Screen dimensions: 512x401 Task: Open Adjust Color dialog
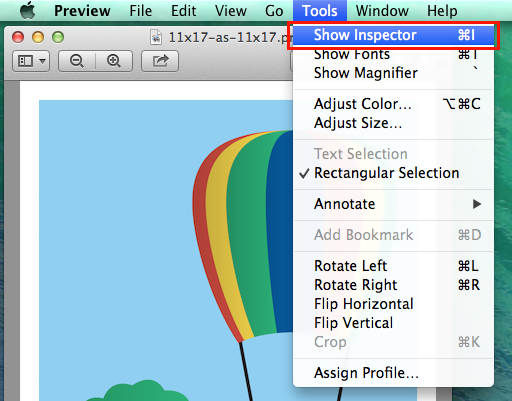(x=394, y=104)
